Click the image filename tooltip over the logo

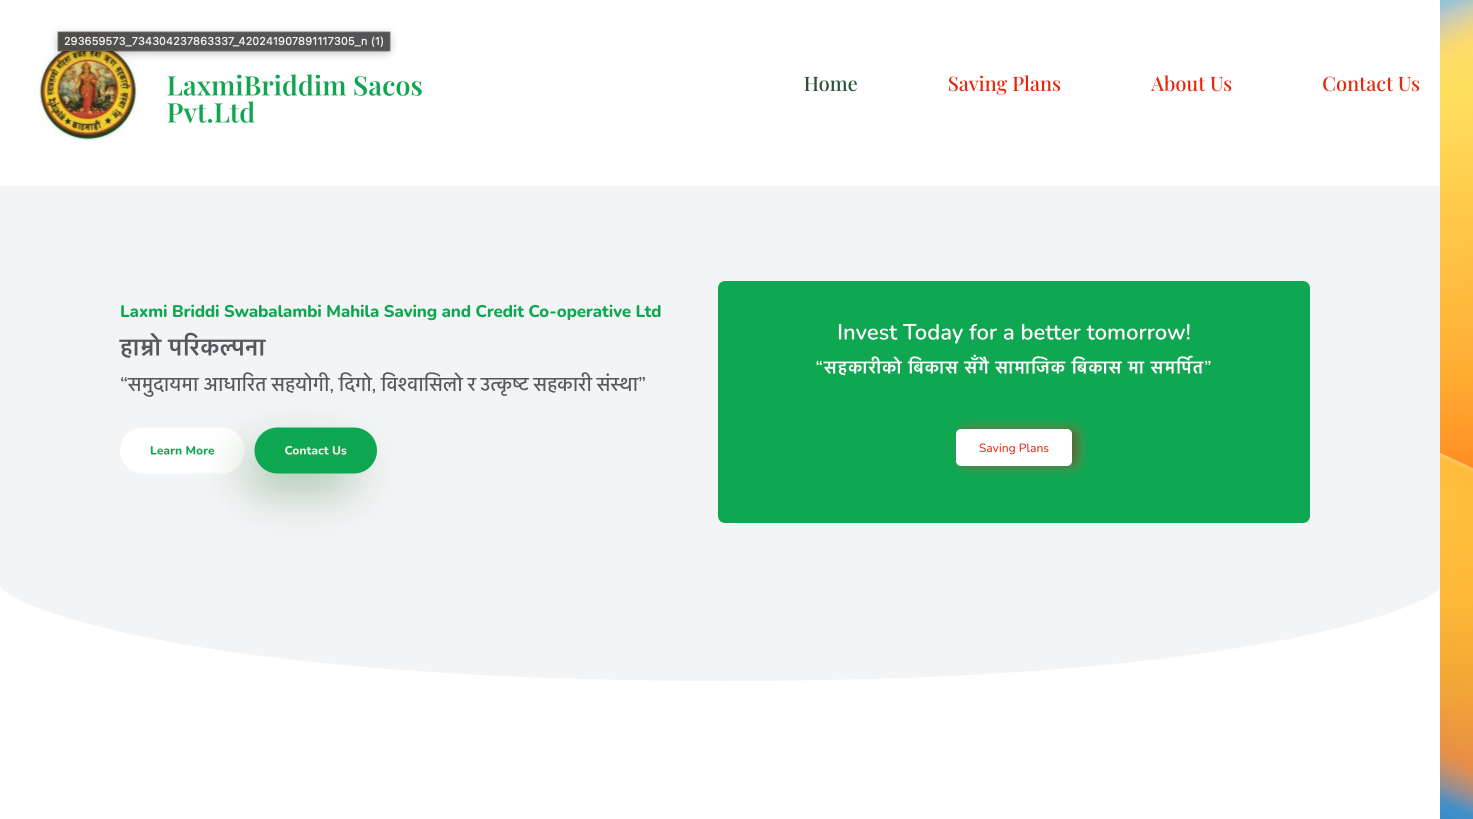click(223, 41)
